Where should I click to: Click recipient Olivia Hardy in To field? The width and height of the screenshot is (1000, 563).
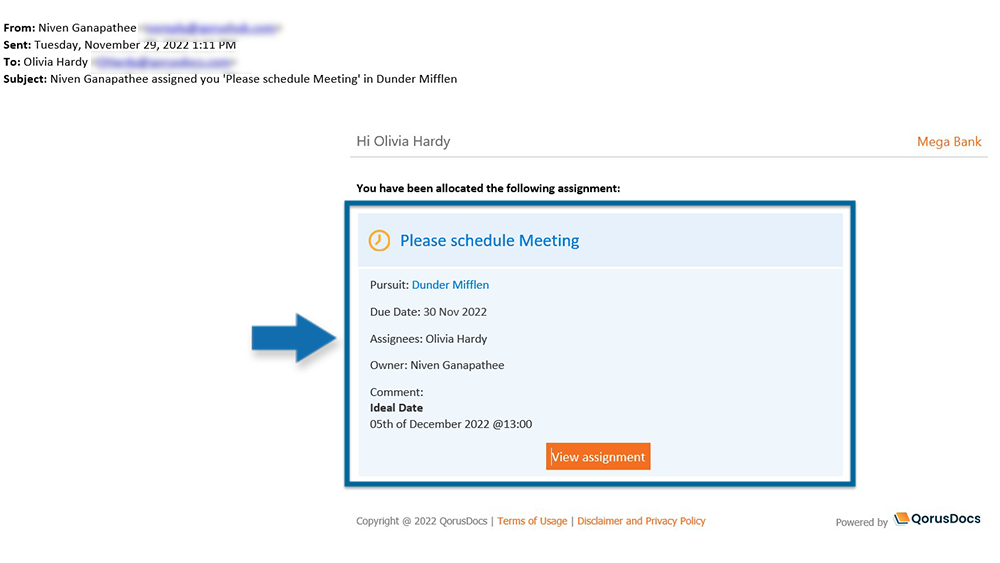point(55,62)
